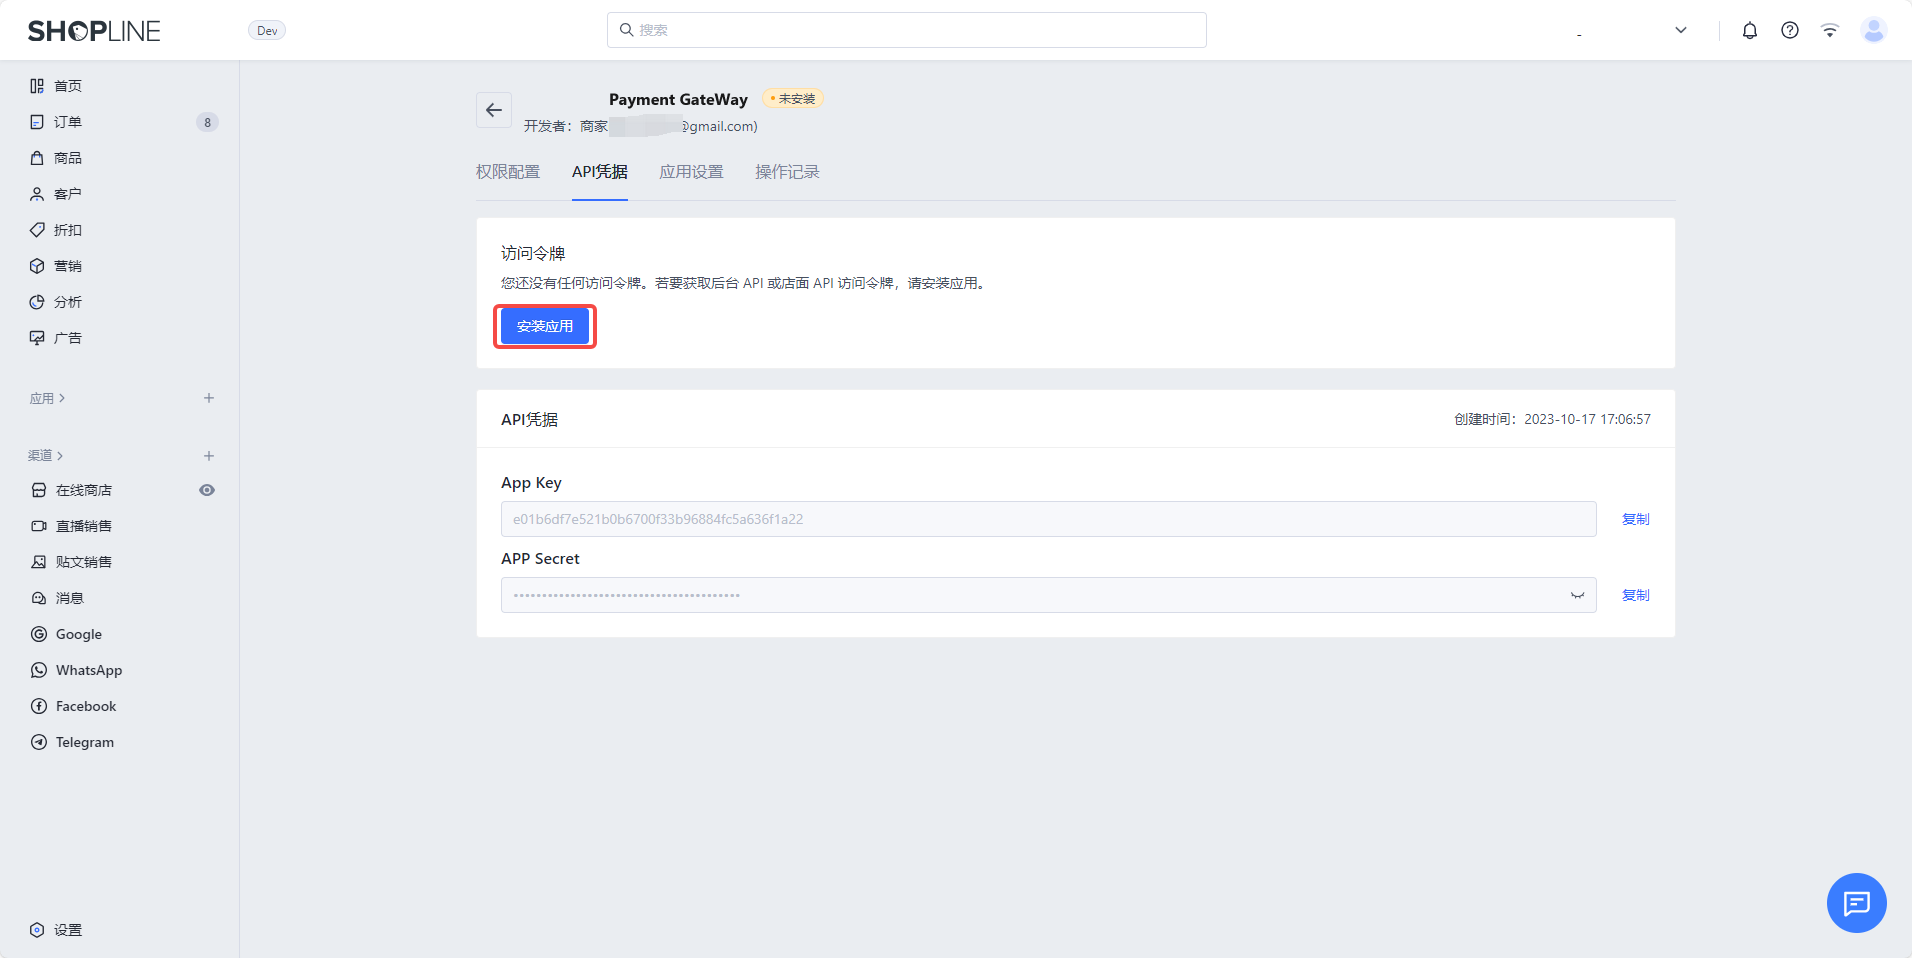Viewport: 1912px width, 958px height.
Task: Reveal APP Secret with eye icon
Action: (1577, 595)
